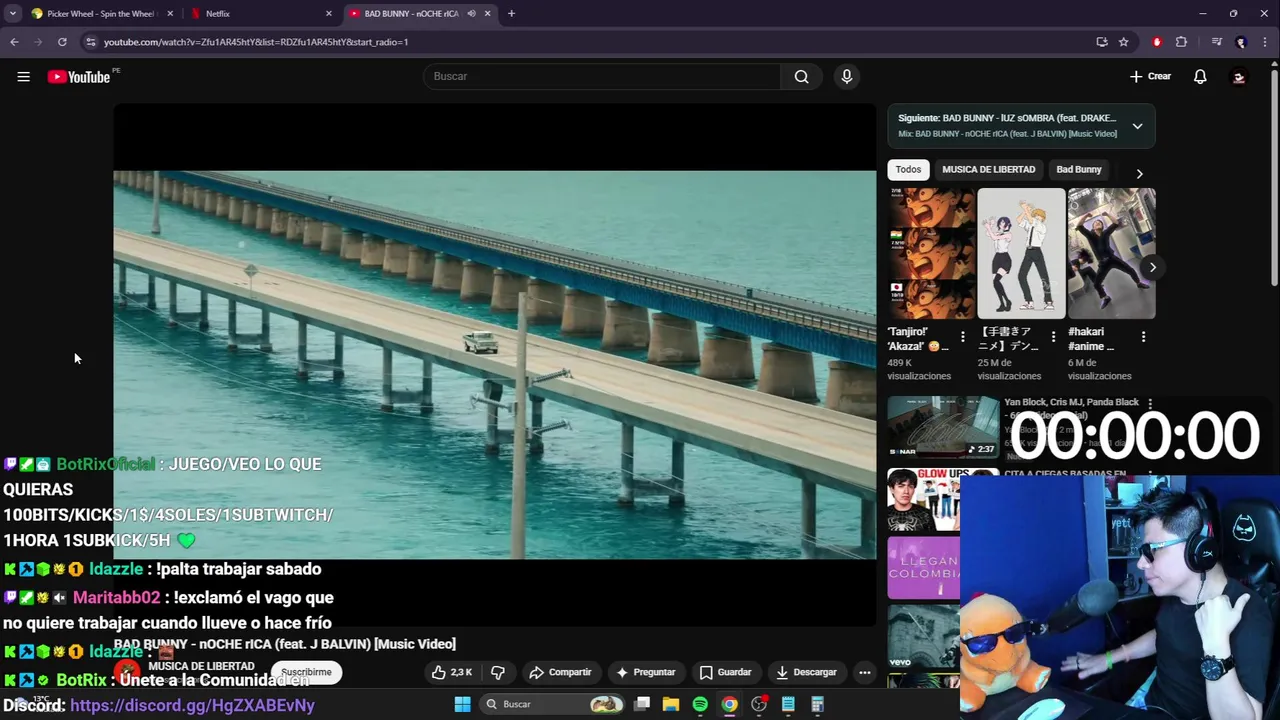Open the LLEGAN COLOMBIA video thumbnail
The image size is (1280, 720).
coord(924,568)
